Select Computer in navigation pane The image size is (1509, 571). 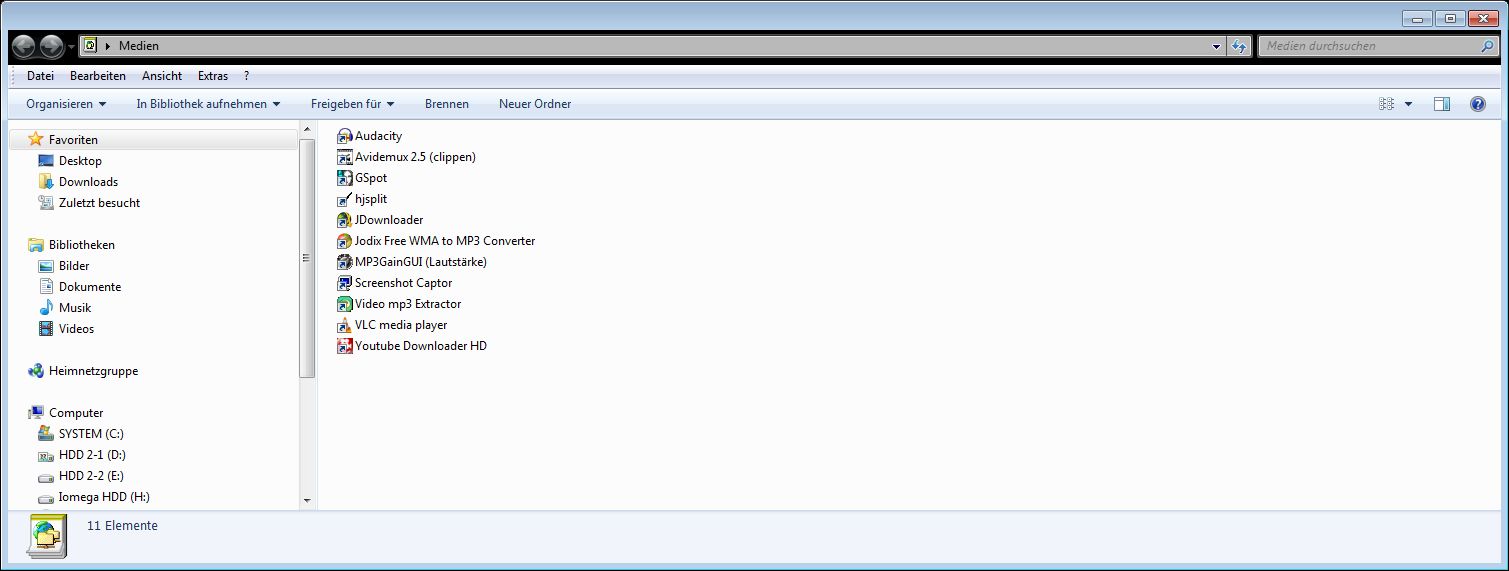click(76, 413)
